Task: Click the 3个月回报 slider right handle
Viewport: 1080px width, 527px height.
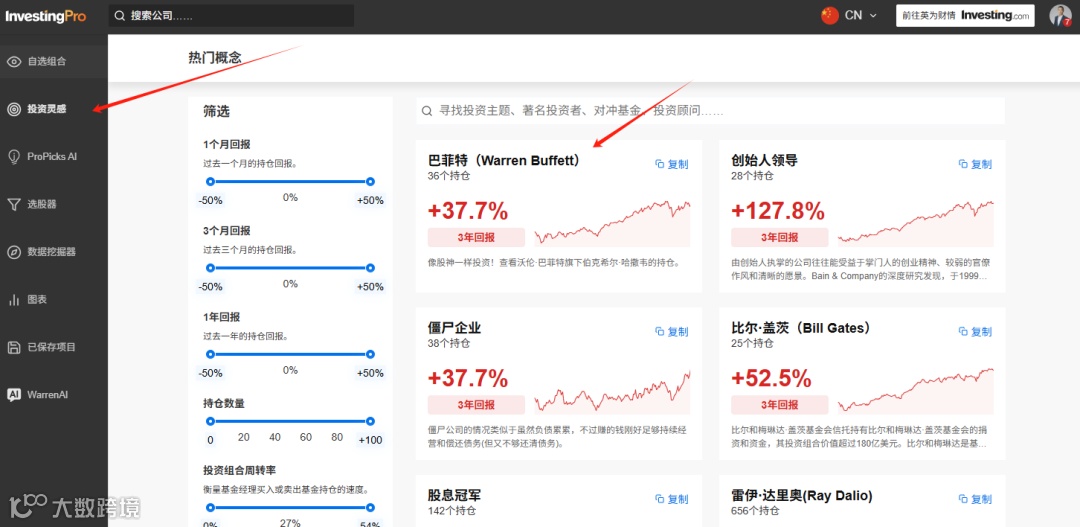Action: 370,267
